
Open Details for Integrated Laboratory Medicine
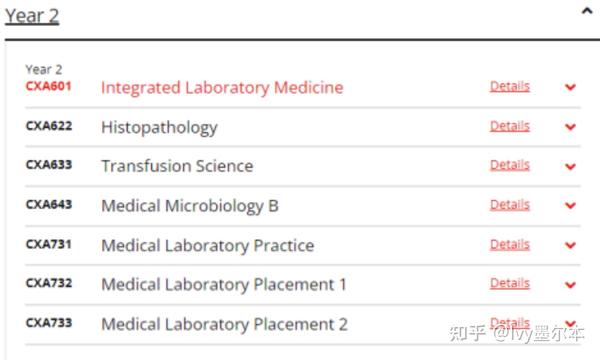pyautogui.click(x=510, y=86)
